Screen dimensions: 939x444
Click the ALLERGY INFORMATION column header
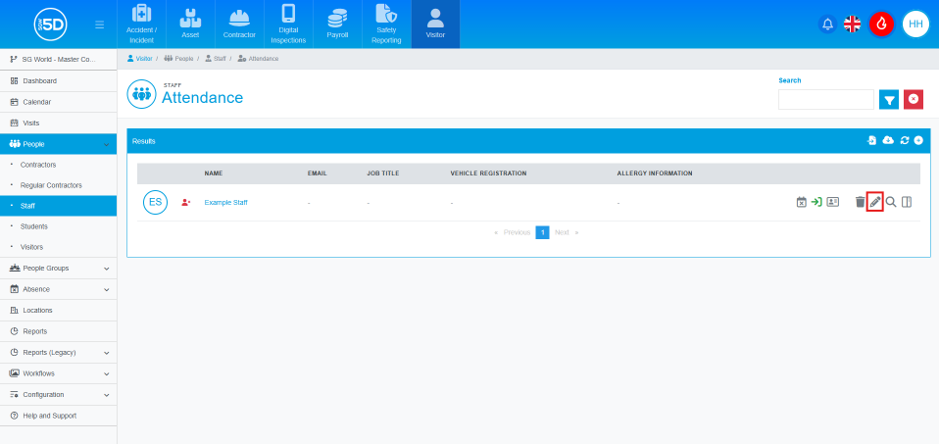tap(655, 174)
